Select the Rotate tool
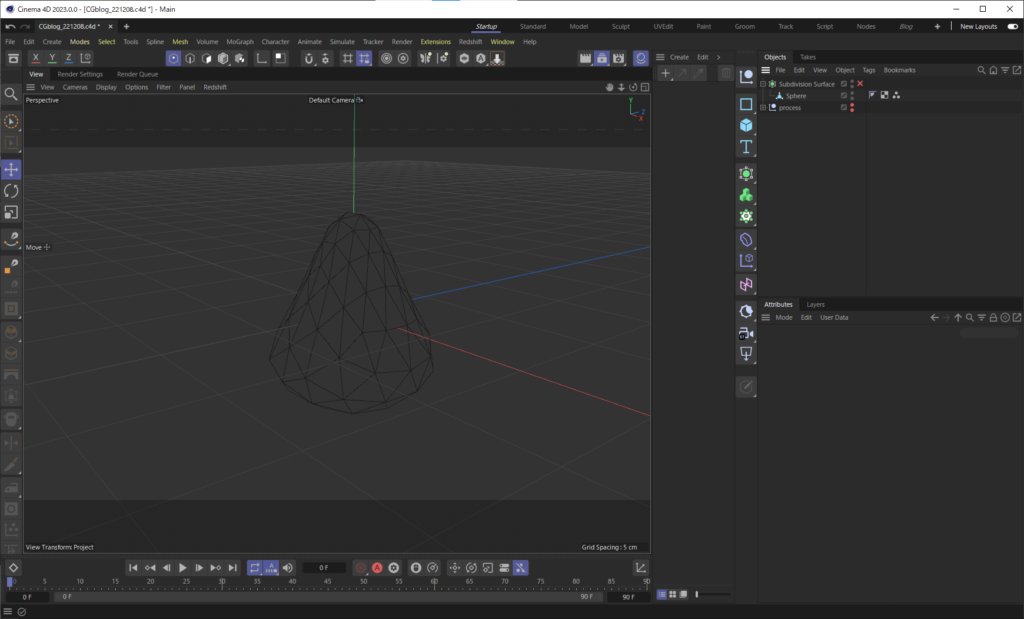Screen dimensions: 1024x619 pyautogui.click(x=11, y=190)
